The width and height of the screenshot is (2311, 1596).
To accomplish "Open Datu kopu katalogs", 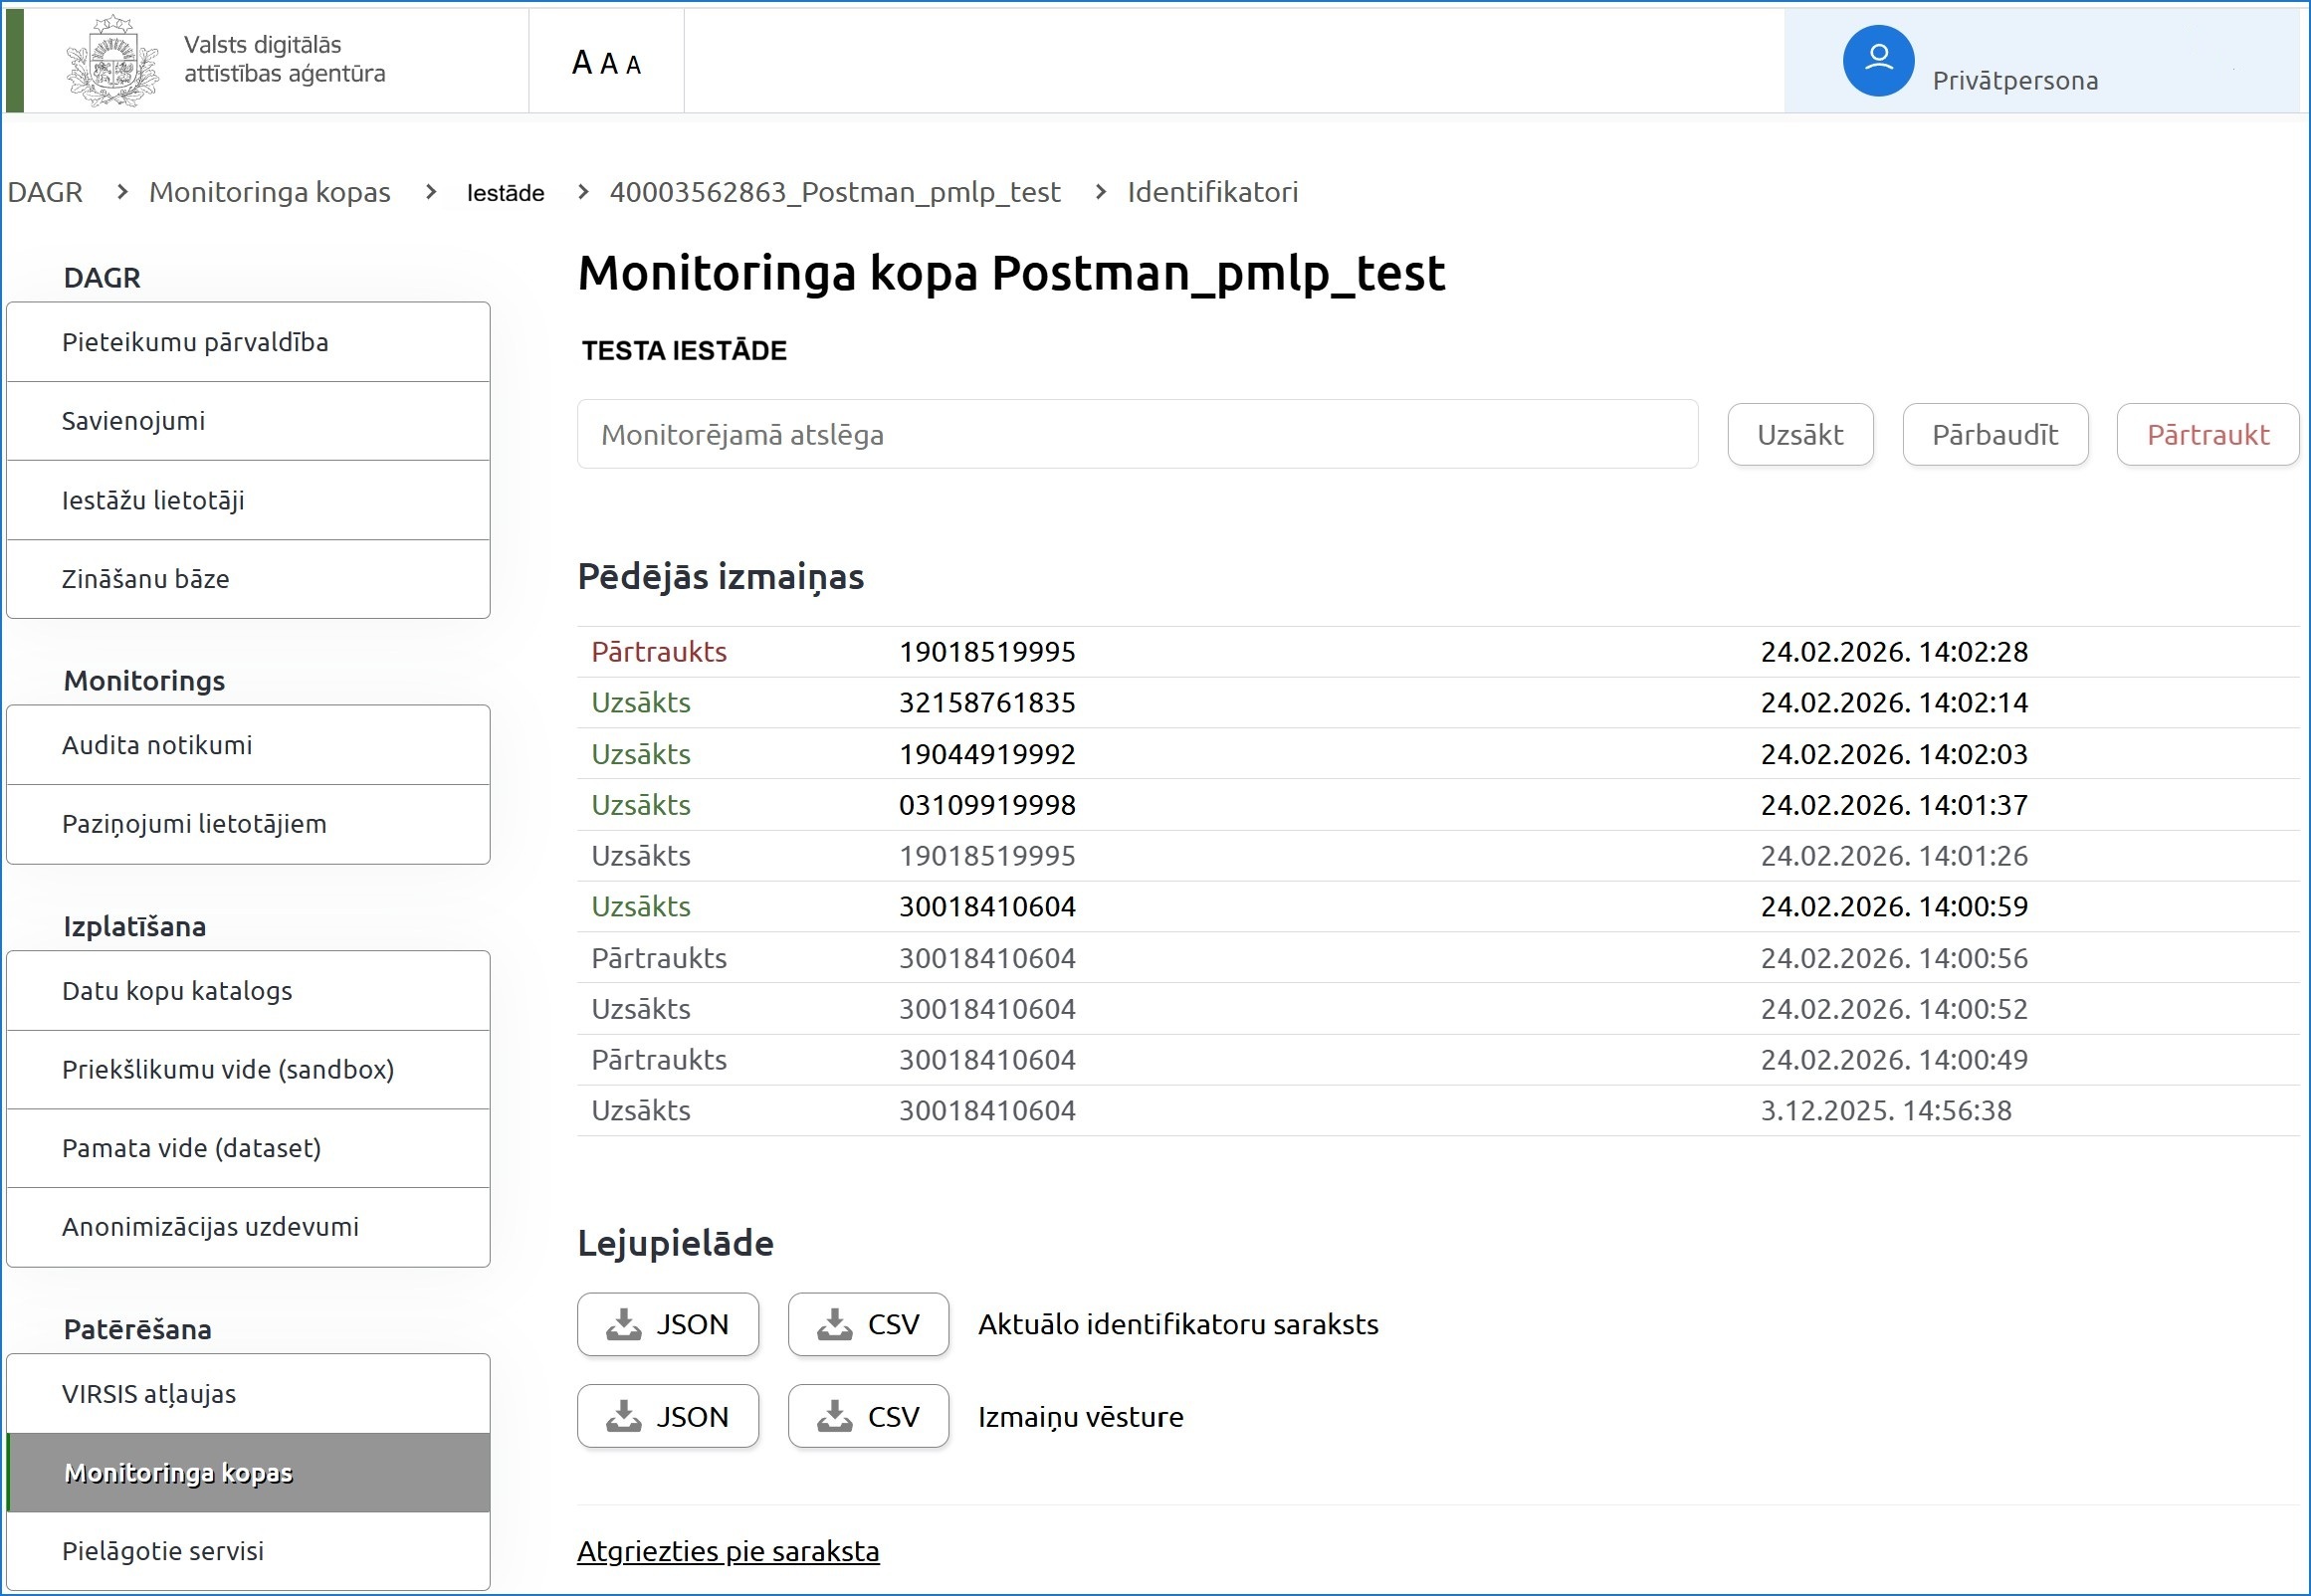I will (248, 991).
